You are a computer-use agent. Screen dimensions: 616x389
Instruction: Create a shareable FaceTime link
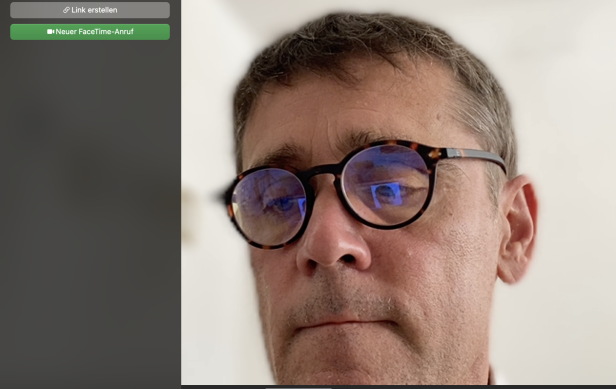90,10
